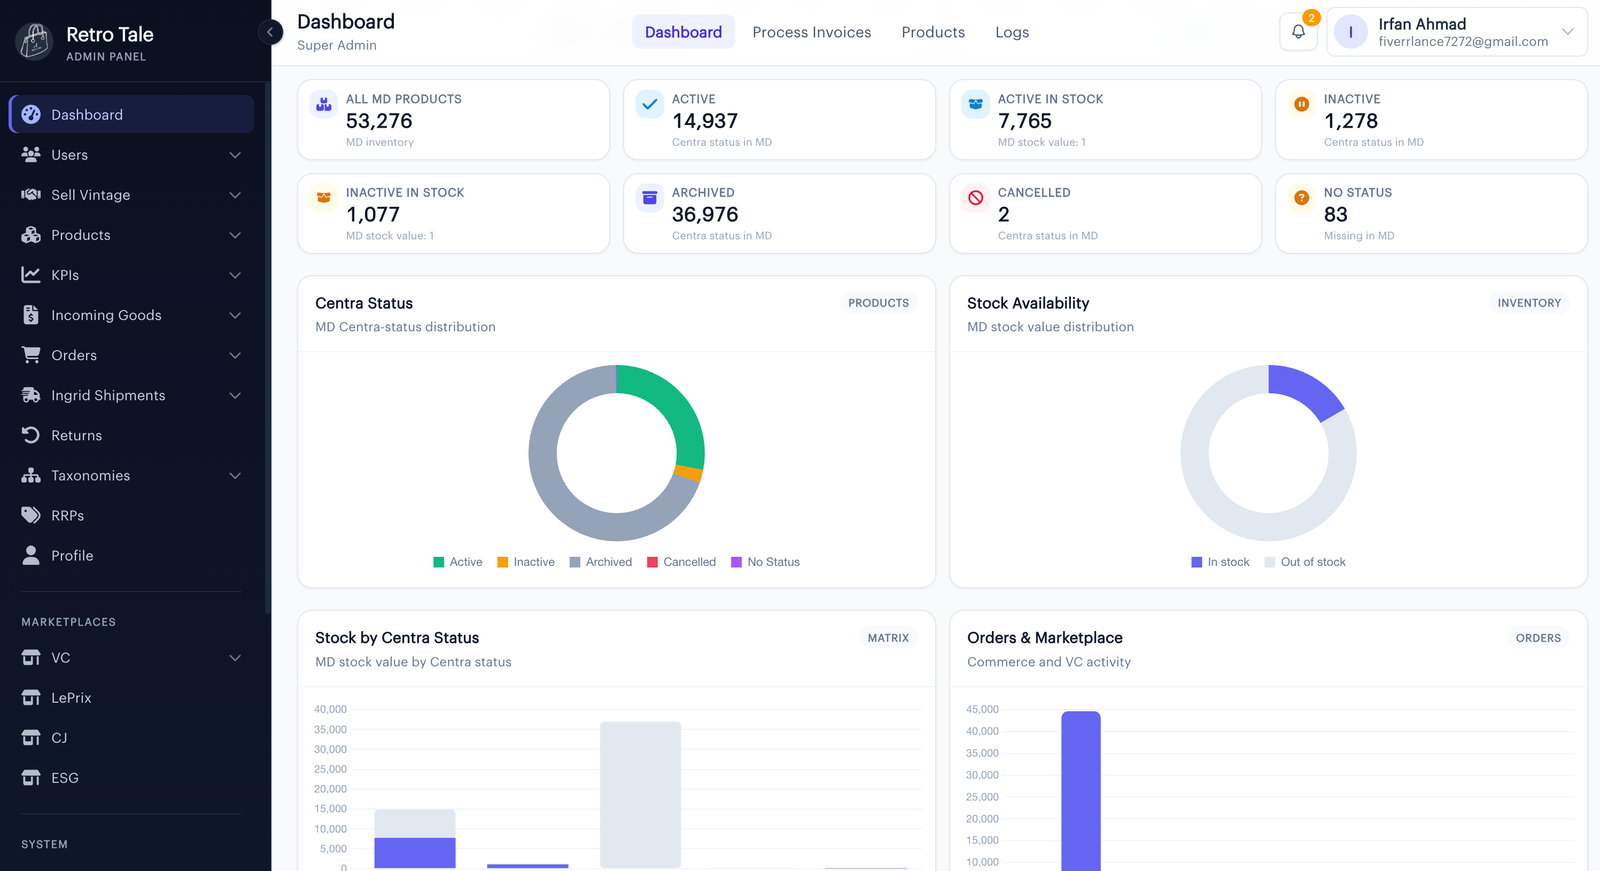Toggle Active legend in Centra Status chart
The height and width of the screenshot is (871, 1600).
[458, 562]
